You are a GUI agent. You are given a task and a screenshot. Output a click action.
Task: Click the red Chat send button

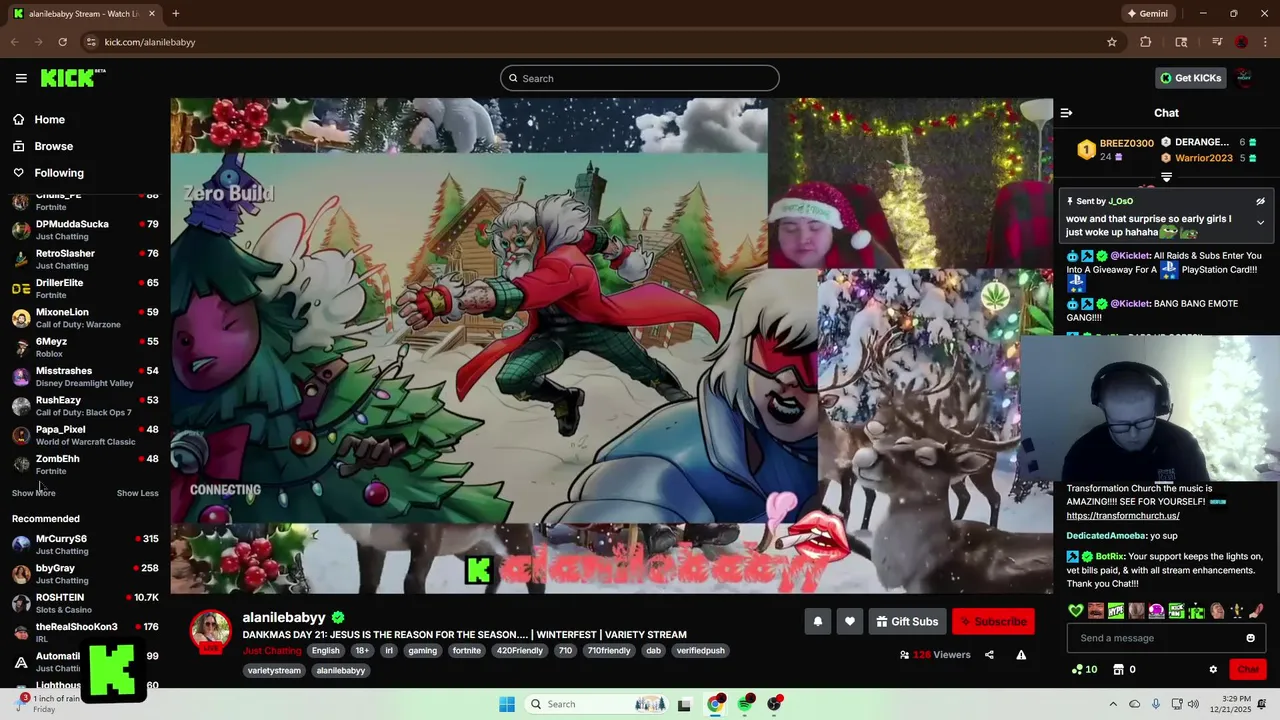coord(1248,670)
